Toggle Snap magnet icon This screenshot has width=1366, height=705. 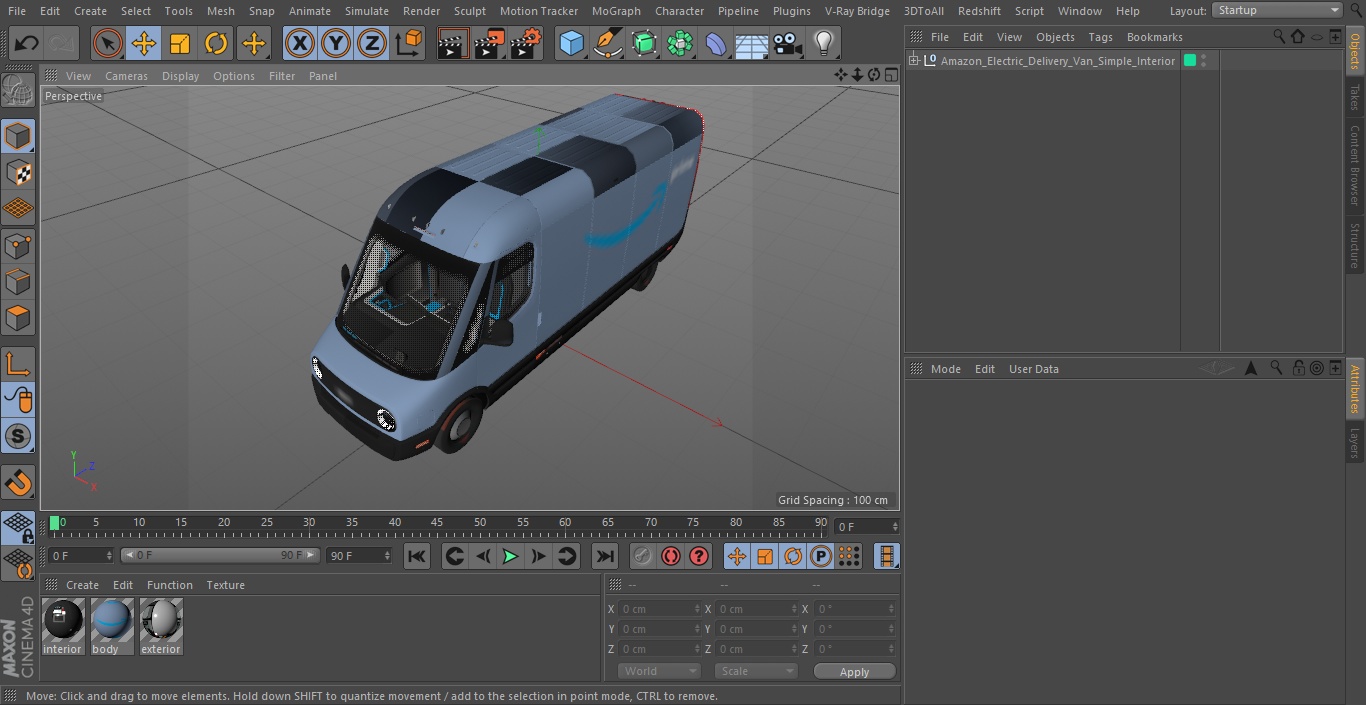pos(18,483)
